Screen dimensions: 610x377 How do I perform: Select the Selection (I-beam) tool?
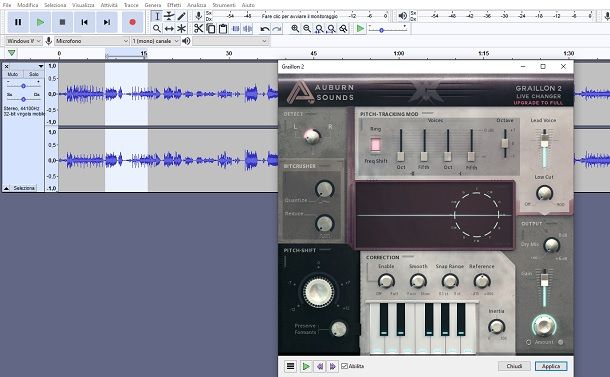pyautogui.click(x=157, y=16)
